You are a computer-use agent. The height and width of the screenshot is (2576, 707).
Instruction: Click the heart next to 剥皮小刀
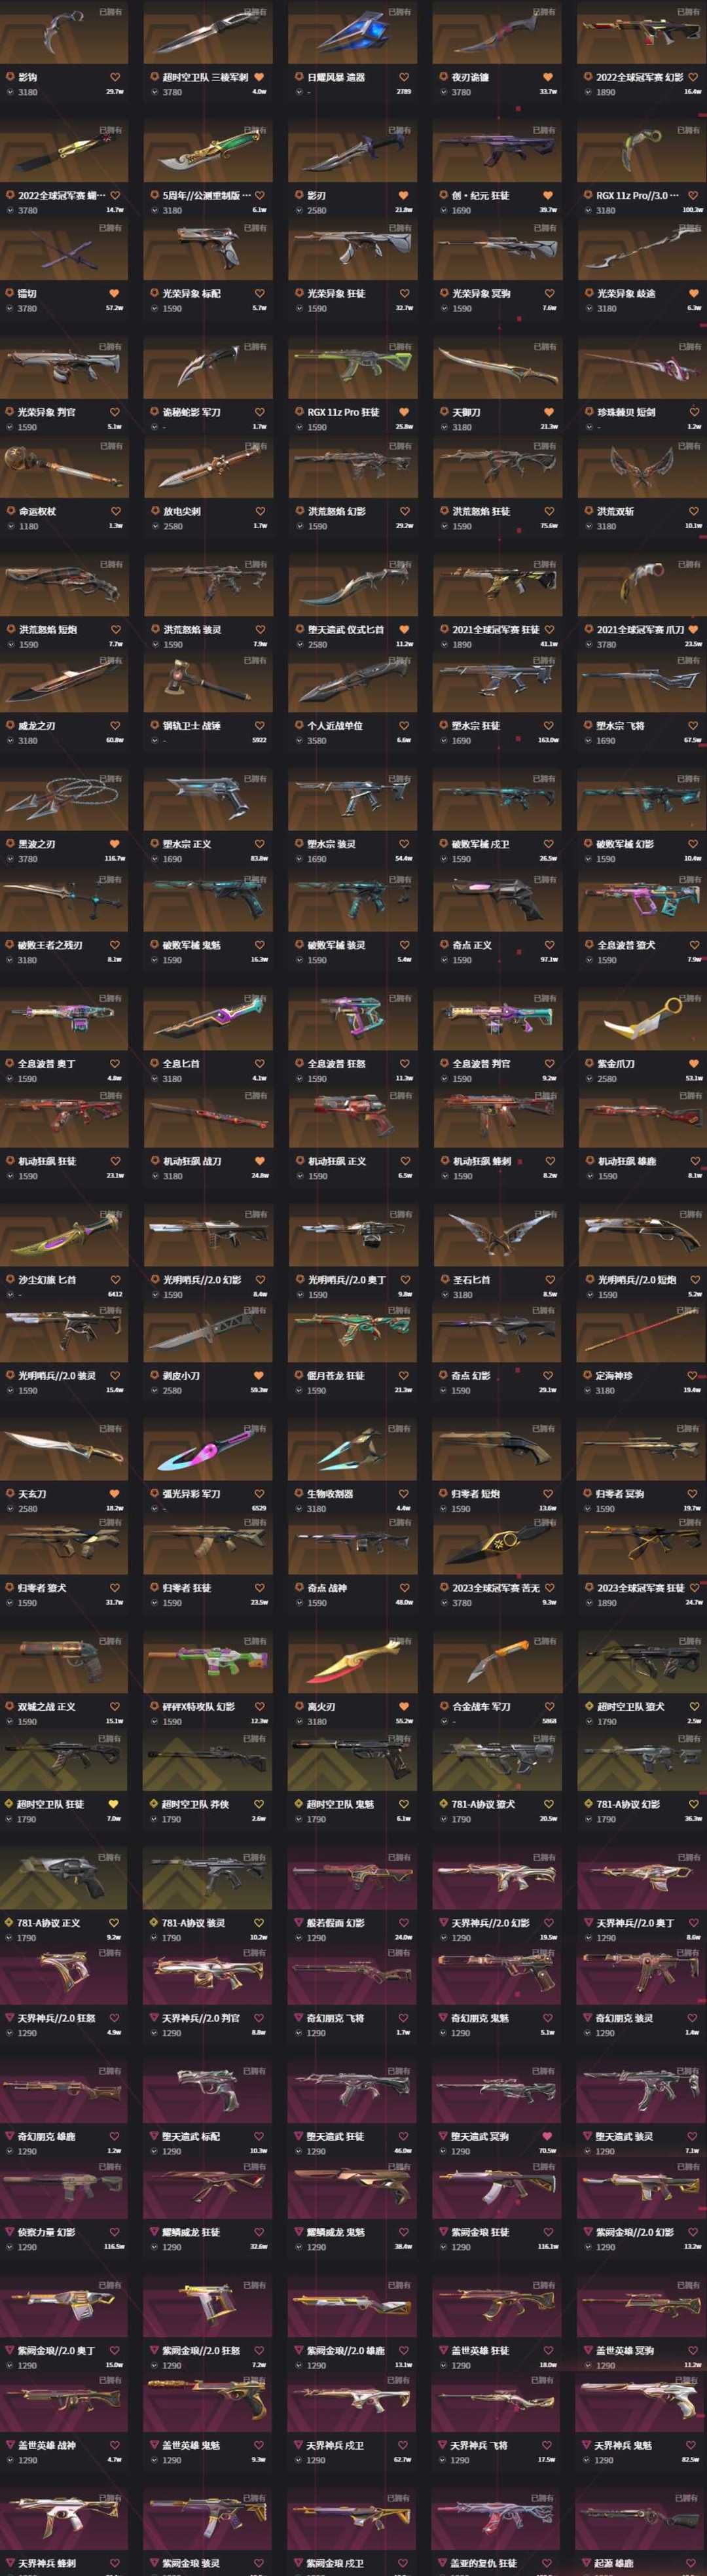point(259,1376)
